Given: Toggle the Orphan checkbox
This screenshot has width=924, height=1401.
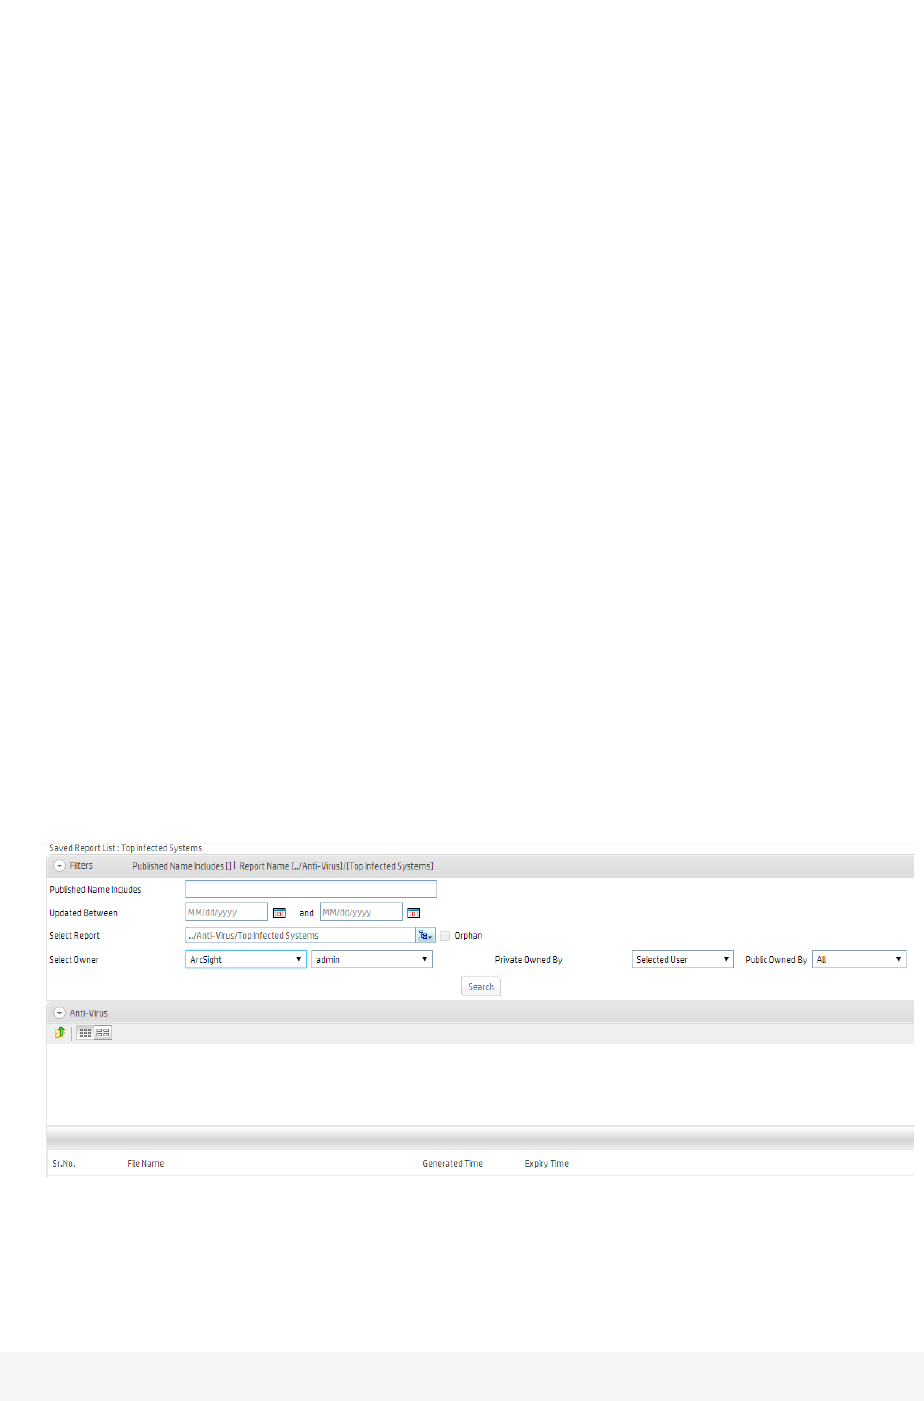Looking at the screenshot, I should coord(445,936).
